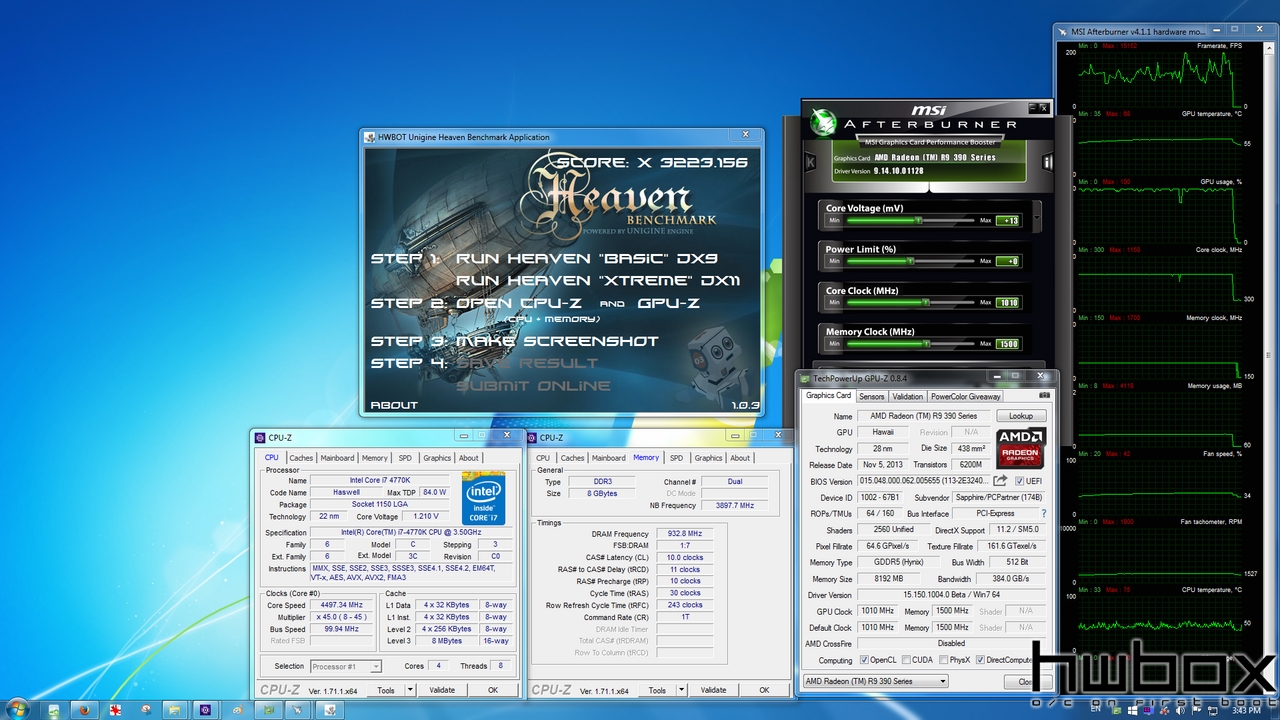
Task: Click Lookup button in GPU-Z
Action: click(x=1021, y=416)
